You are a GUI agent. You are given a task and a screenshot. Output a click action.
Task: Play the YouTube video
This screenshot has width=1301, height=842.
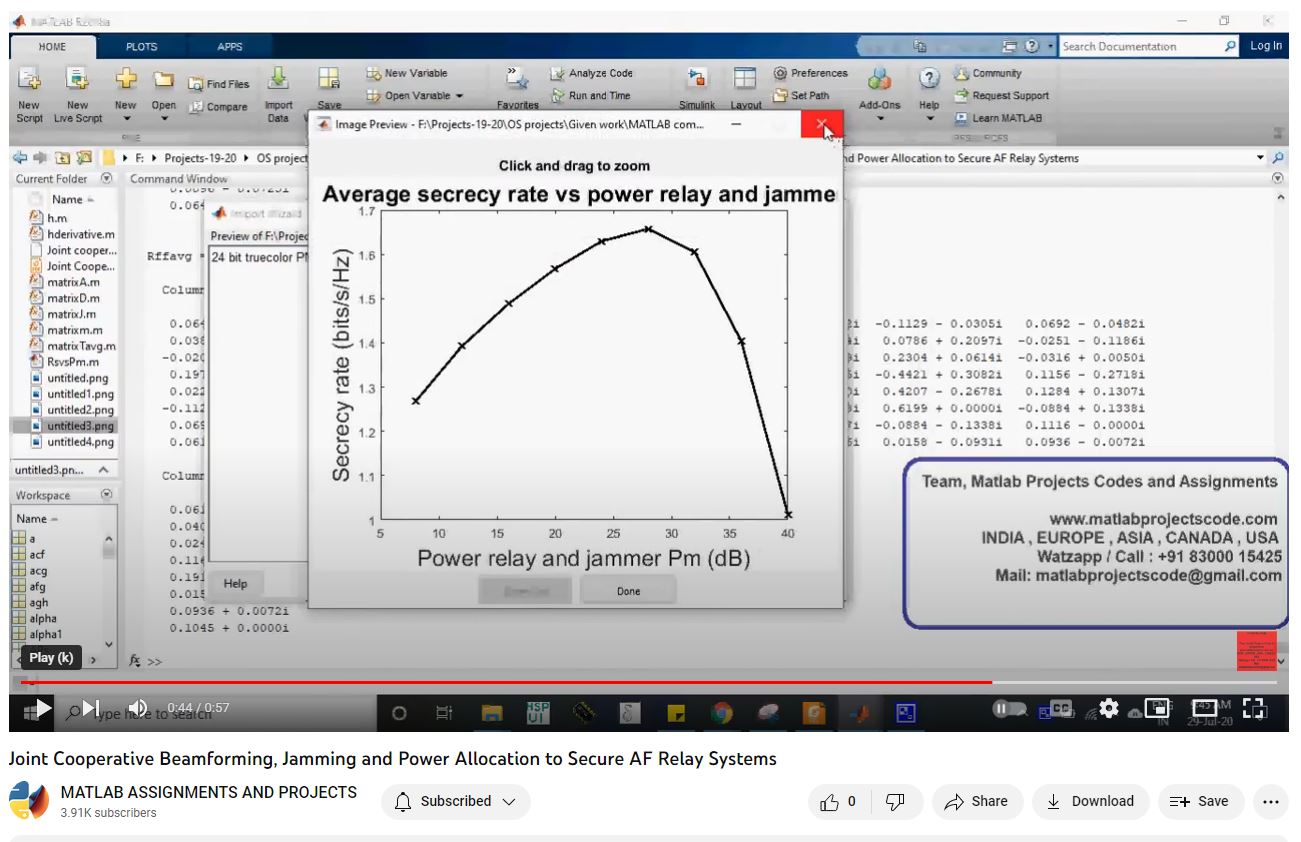pyautogui.click(x=42, y=709)
